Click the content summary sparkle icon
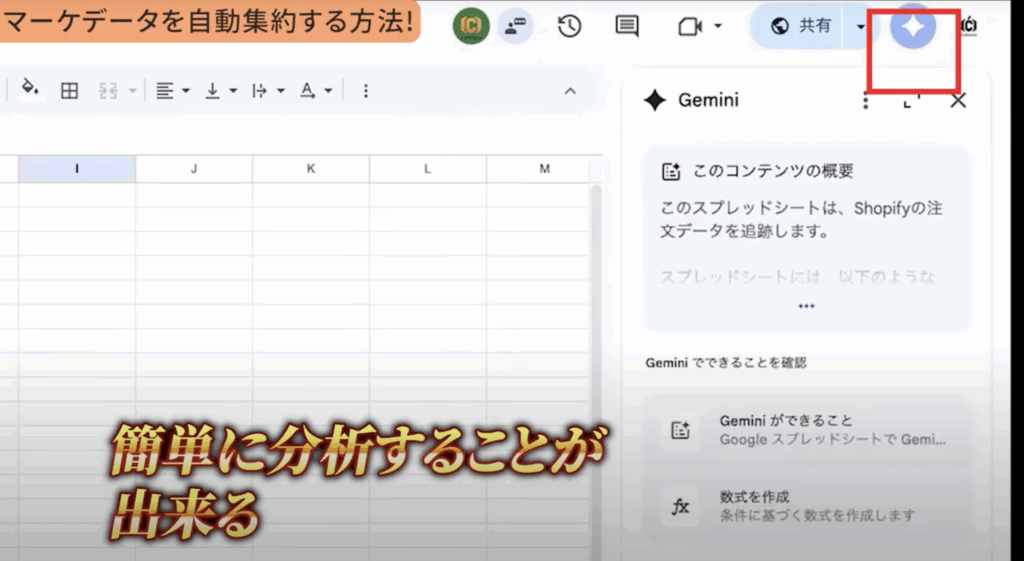The height and width of the screenshot is (561, 1024). (x=672, y=172)
